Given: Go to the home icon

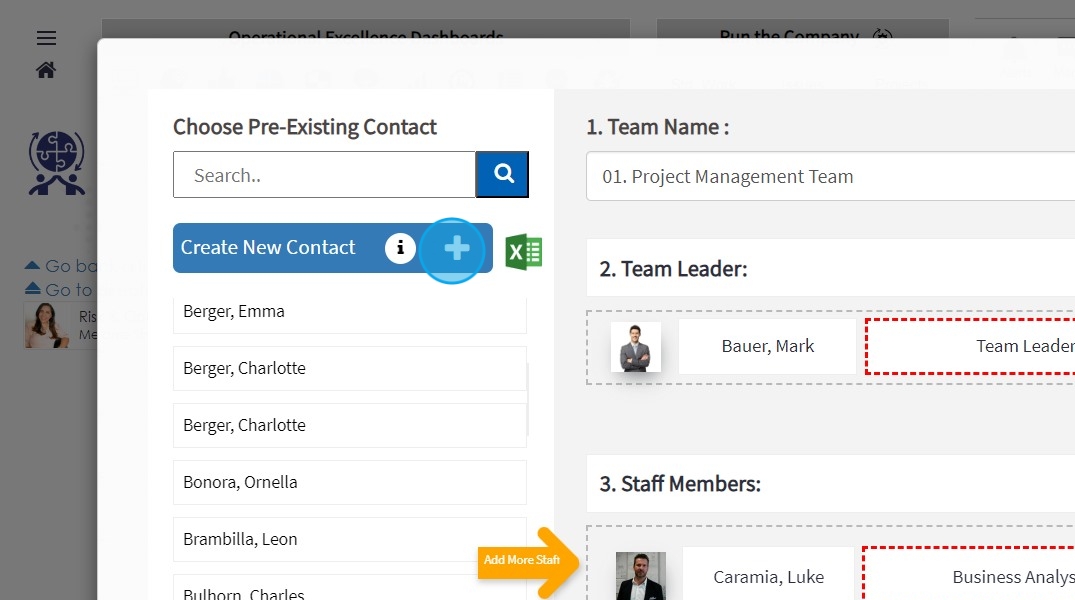Looking at the screenshot, I should click(x=46, y=70).
